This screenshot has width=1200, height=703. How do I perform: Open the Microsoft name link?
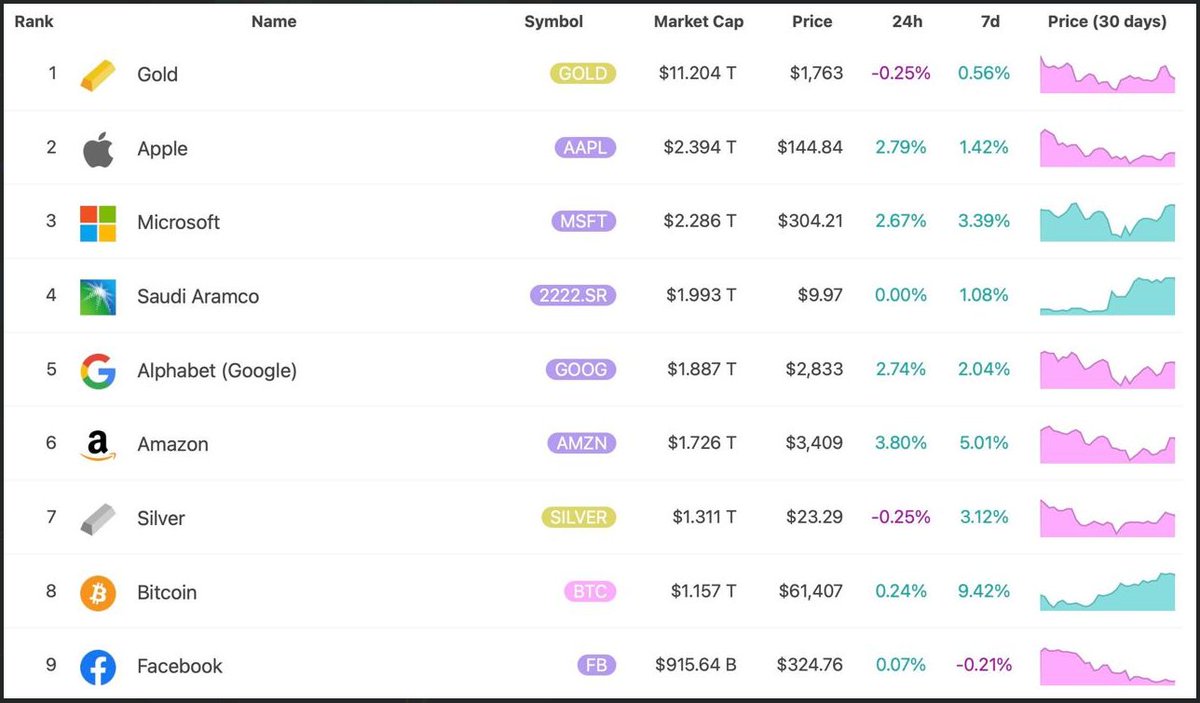(178, 222)
